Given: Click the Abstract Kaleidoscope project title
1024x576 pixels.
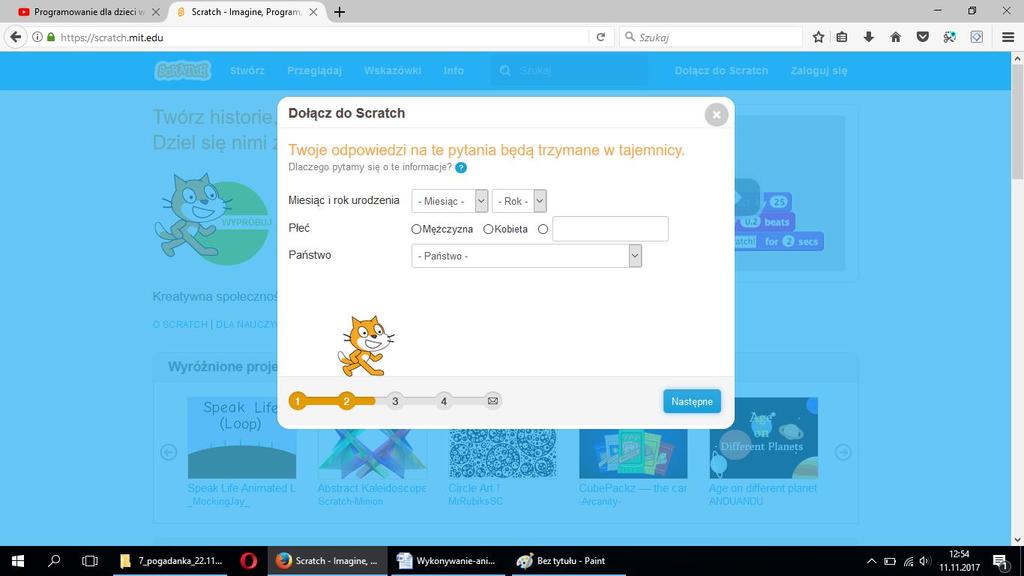Looking at the screenshot, I should point(372,488).
